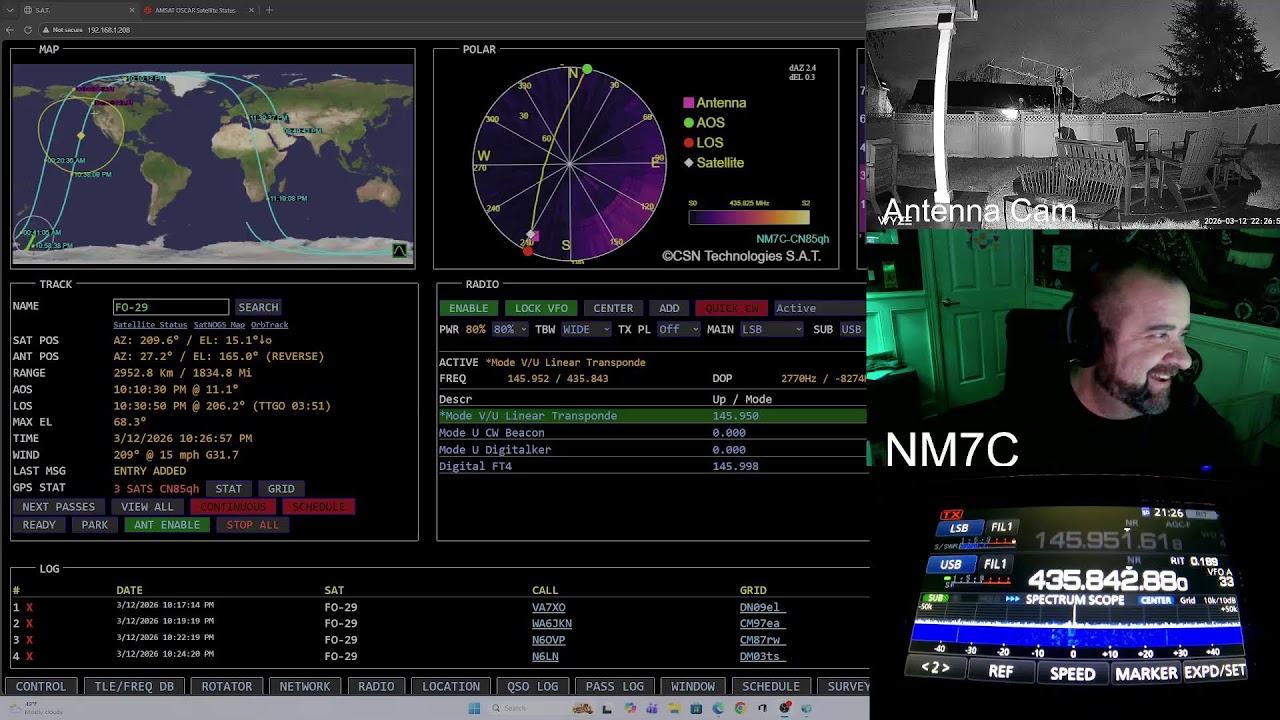This screenshot has height=720, width=1280.
Task: Delete log entry 2 with red X
Action: (x=29, y=623)
